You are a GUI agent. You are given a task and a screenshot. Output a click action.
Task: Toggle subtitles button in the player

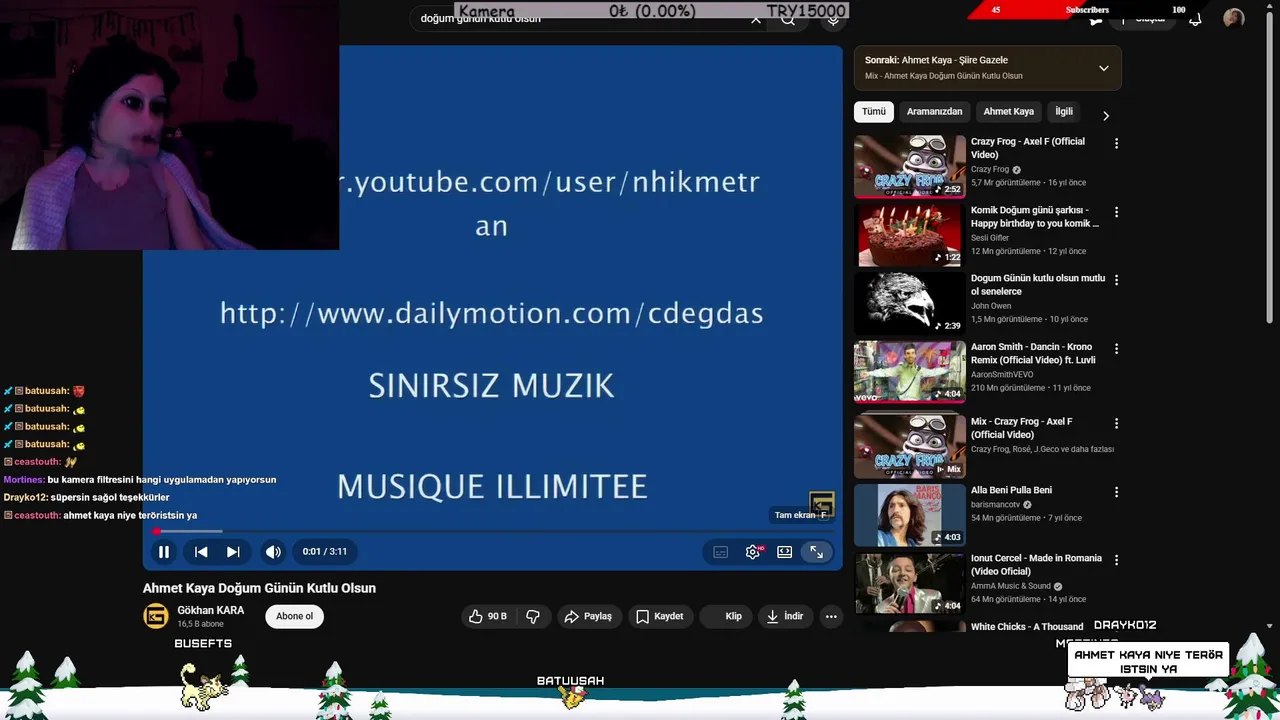(x=720, y=551)
